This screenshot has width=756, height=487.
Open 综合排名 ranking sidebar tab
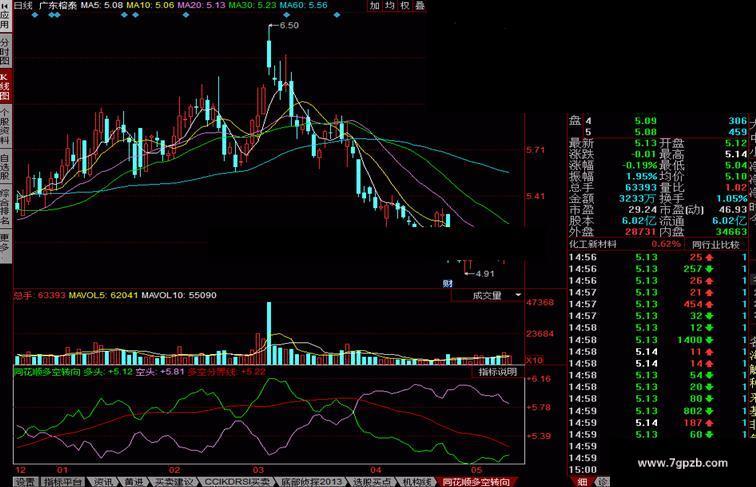pyautogui.click(x=5, y=206)
